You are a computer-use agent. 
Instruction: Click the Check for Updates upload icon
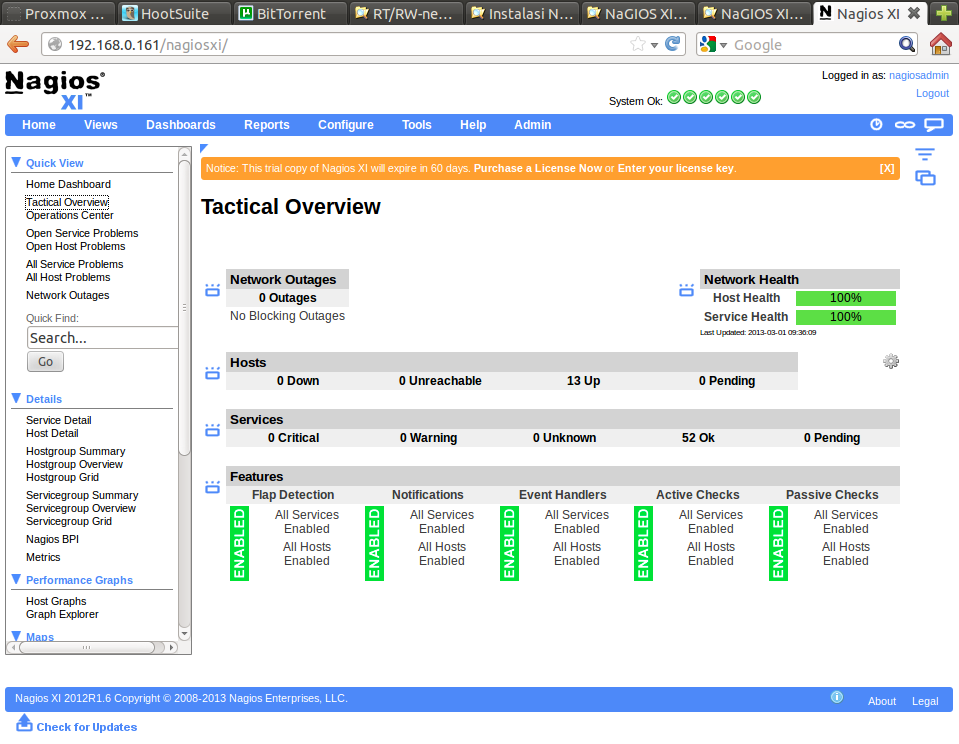click(25, 723)
